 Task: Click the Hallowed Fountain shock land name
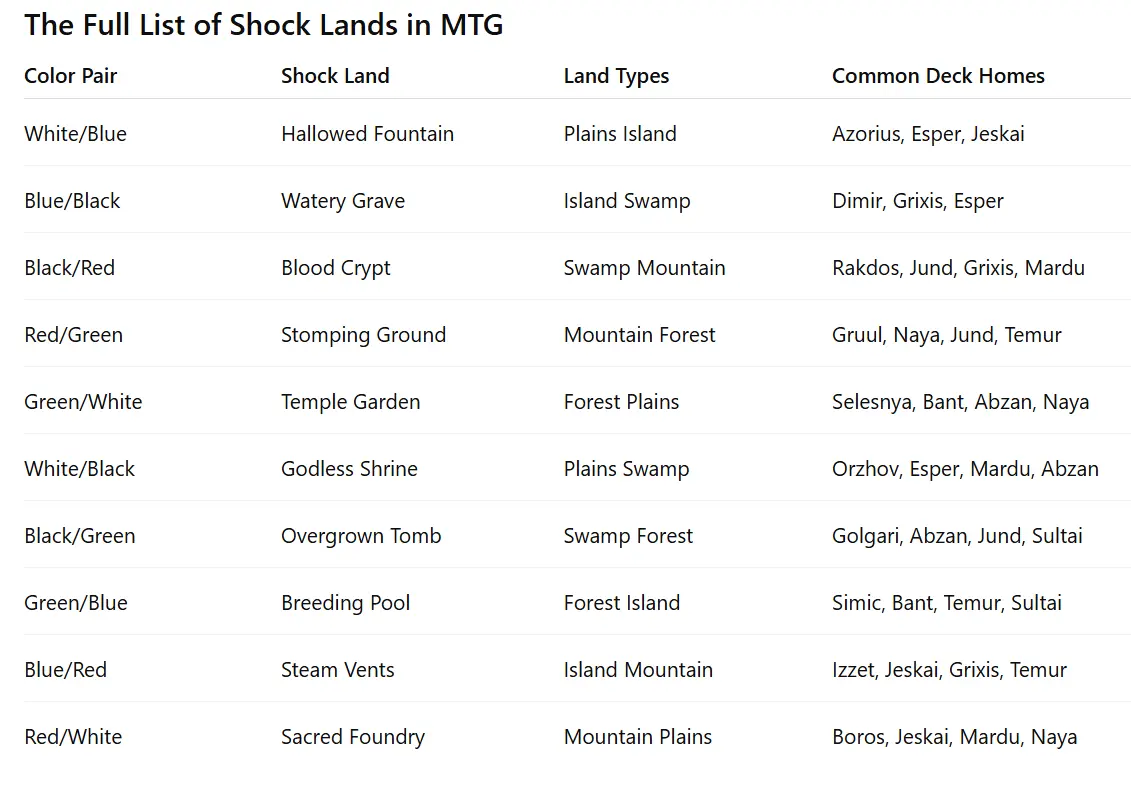(x=367, y=134)
